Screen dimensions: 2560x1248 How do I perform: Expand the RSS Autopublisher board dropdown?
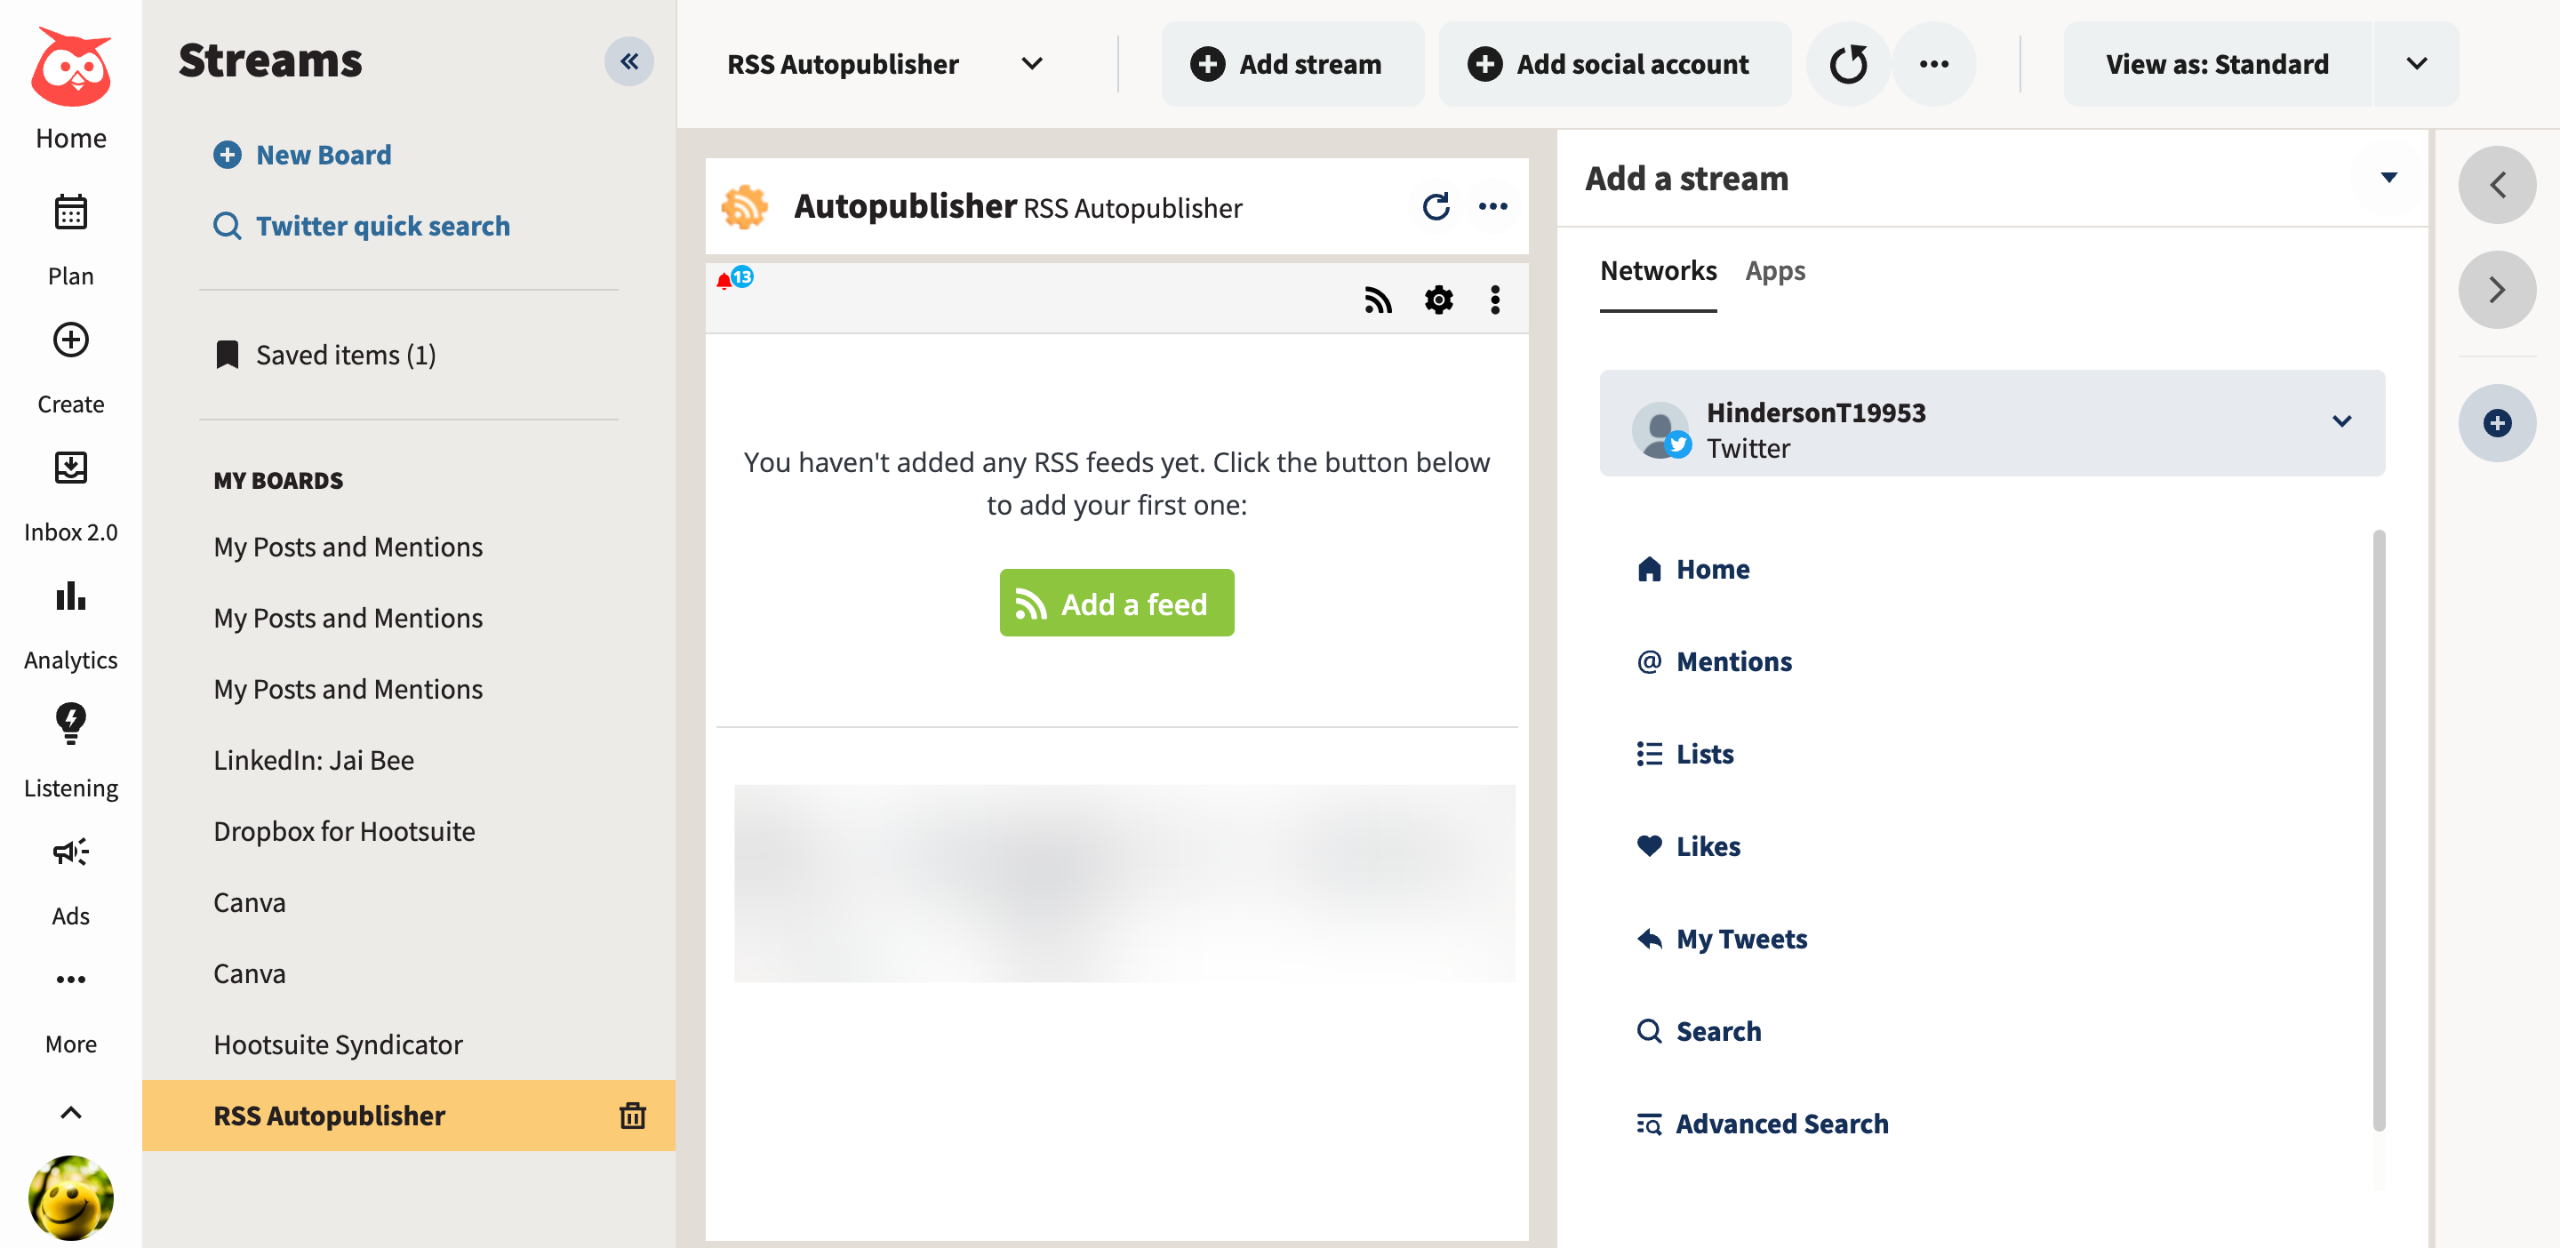tap(1032, 64)
